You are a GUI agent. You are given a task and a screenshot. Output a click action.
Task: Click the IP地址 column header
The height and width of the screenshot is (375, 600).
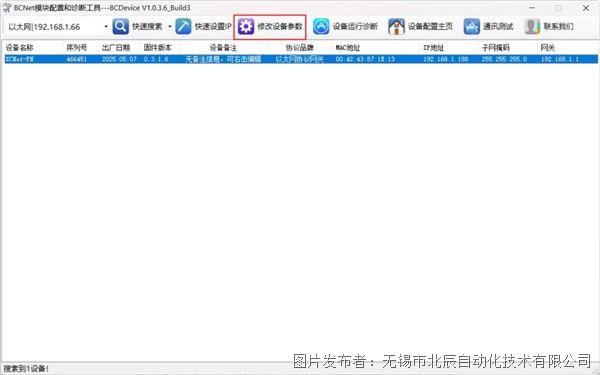[434, 48]
